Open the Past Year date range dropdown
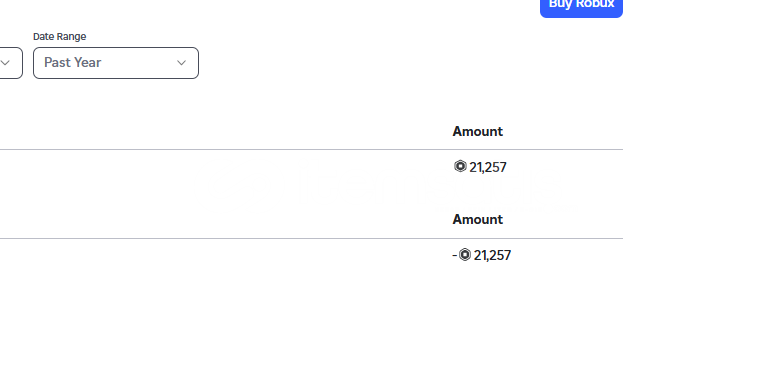This screenshot has width=772, height=372. pyautogui.click(x=116, y=63)
